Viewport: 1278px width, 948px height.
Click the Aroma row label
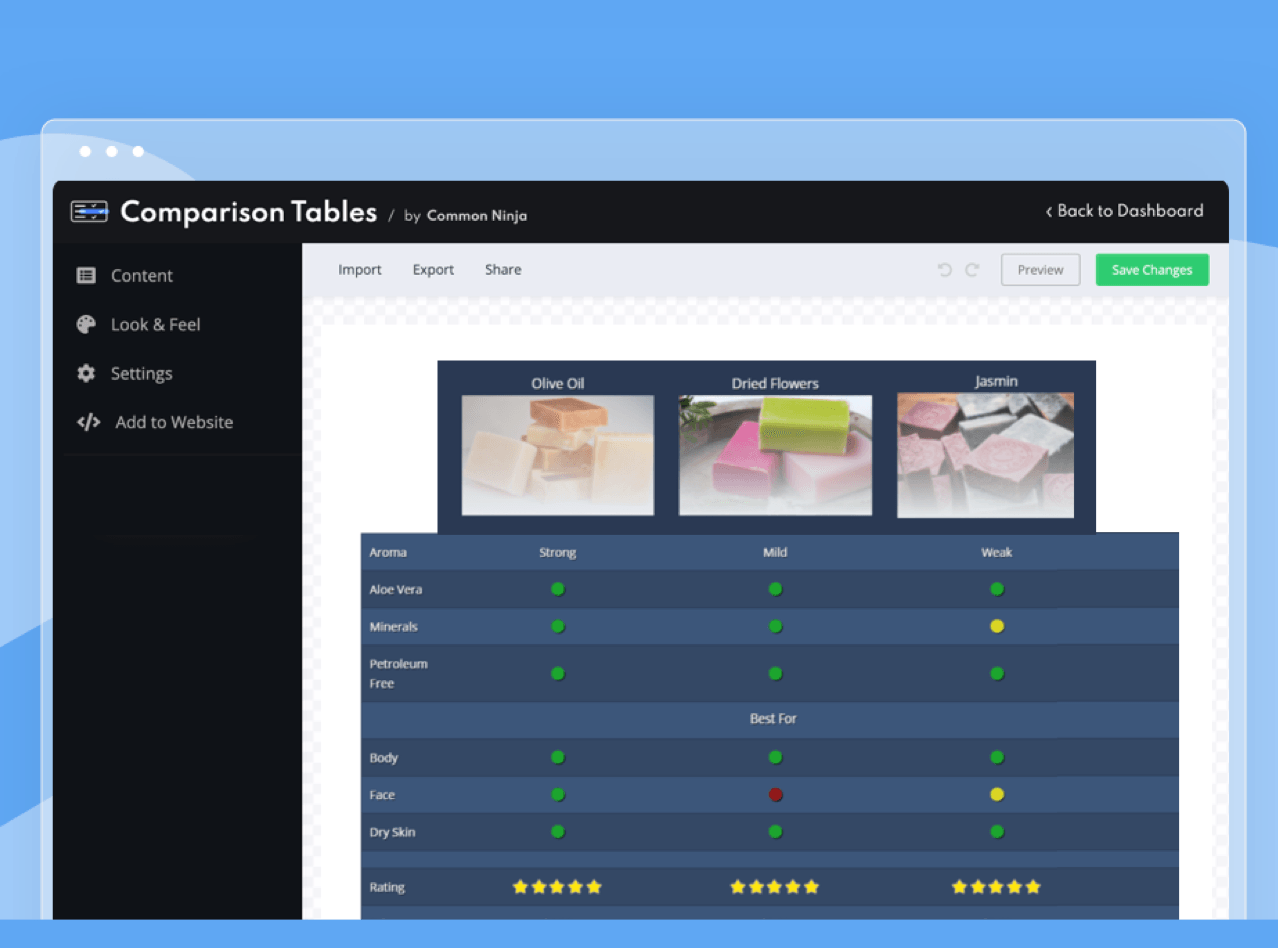tap(388, 552)
